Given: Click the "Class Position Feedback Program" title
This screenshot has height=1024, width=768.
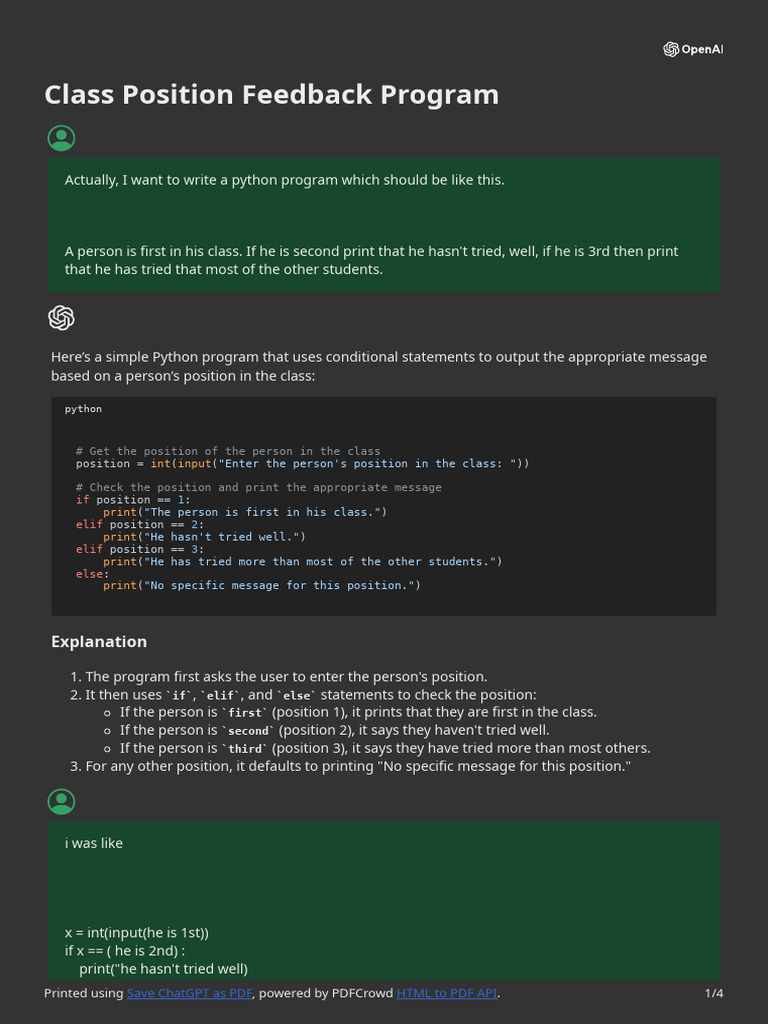Looking at the screenshot, I should tap(271, 95).
